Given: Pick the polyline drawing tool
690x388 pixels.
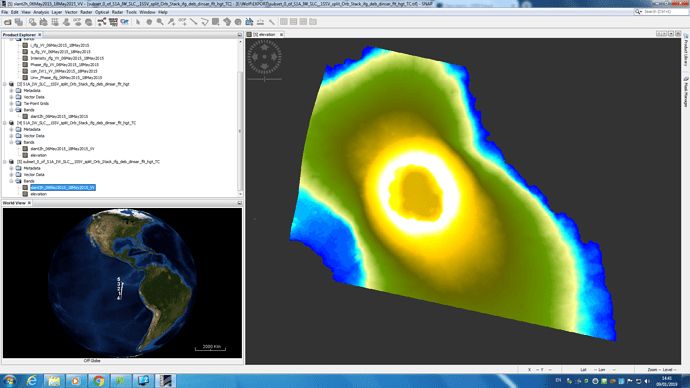Looking at the screenshot, I should tap(205, 22).
